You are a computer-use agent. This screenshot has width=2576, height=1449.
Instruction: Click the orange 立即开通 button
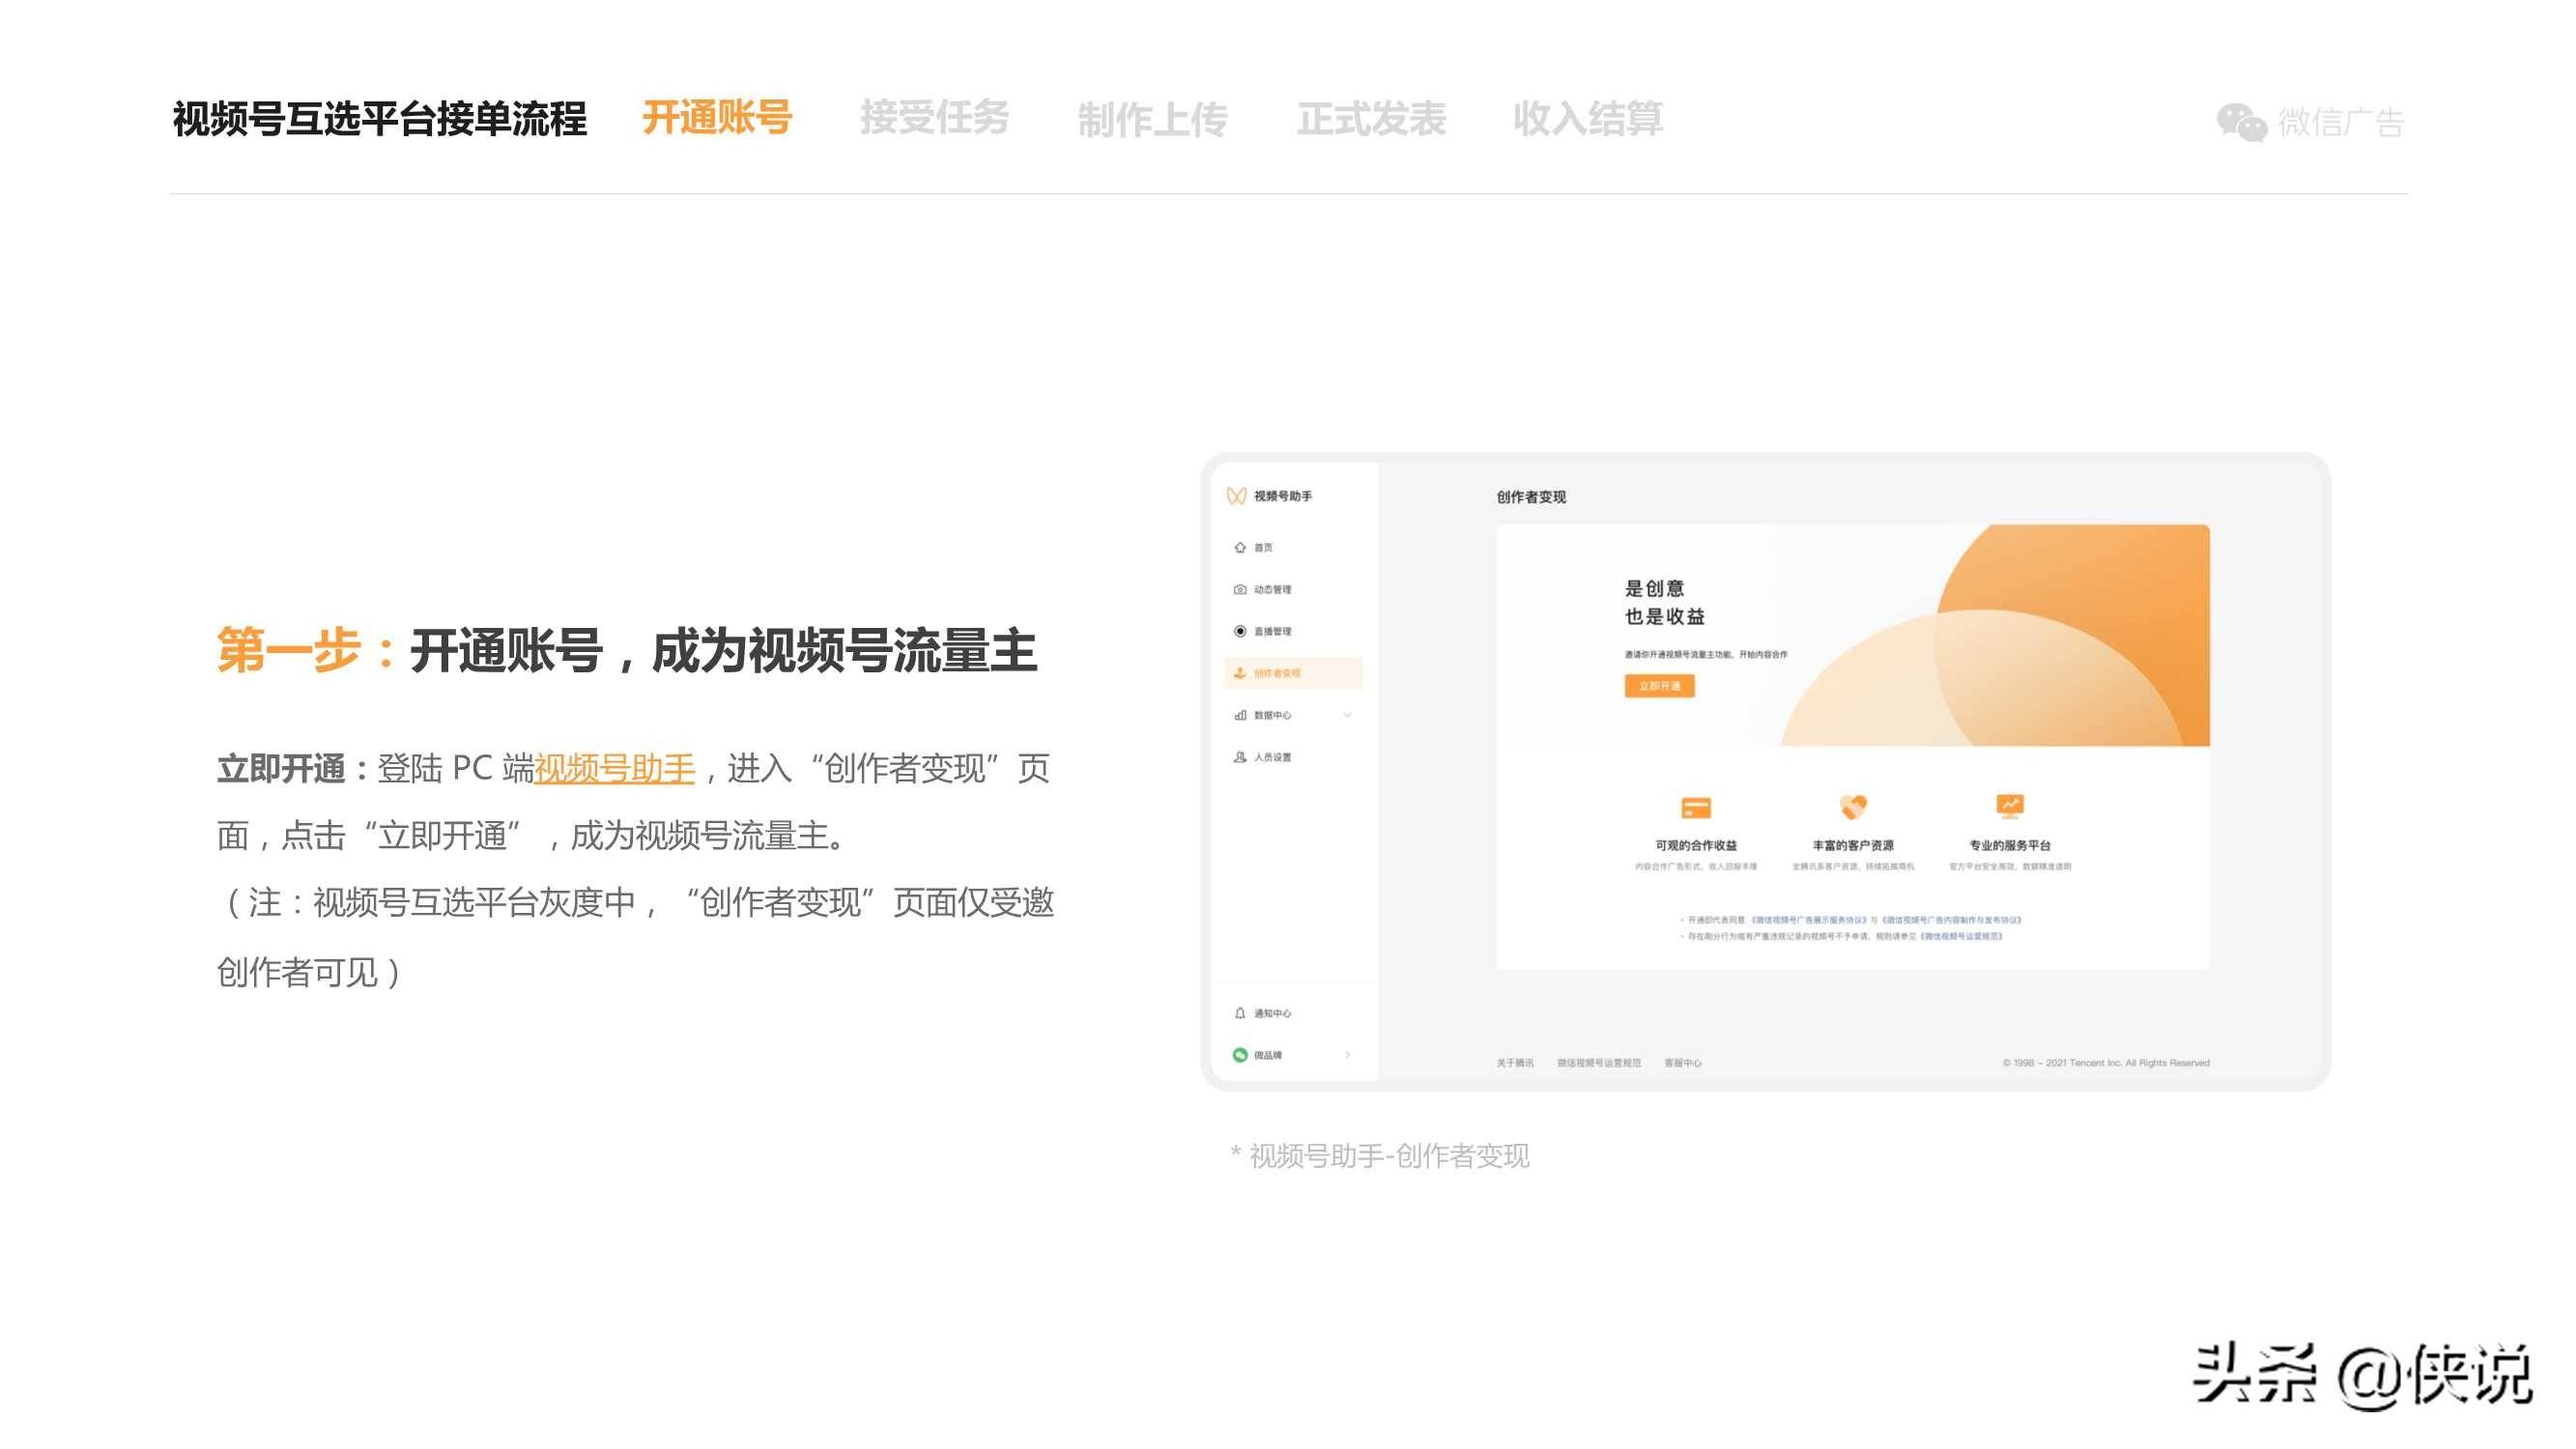1659,686
